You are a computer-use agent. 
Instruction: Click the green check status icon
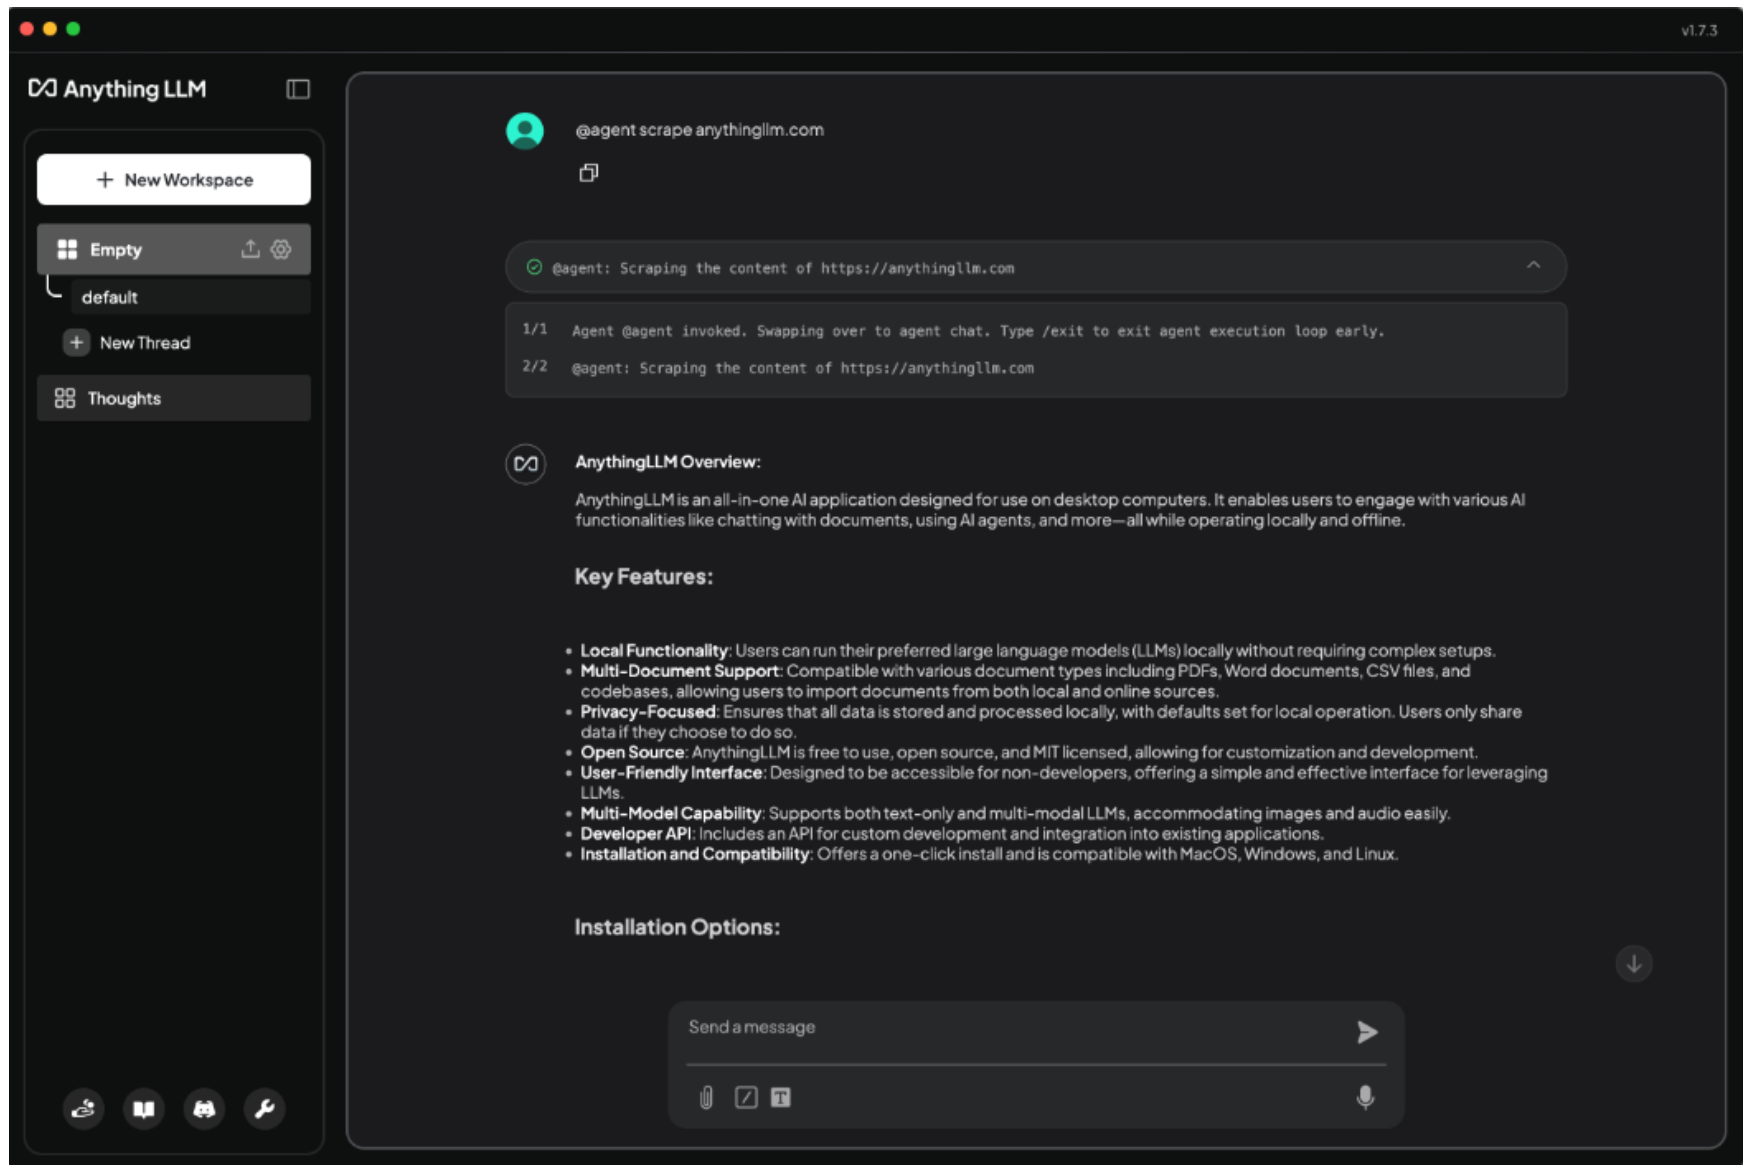pos(534,267)
